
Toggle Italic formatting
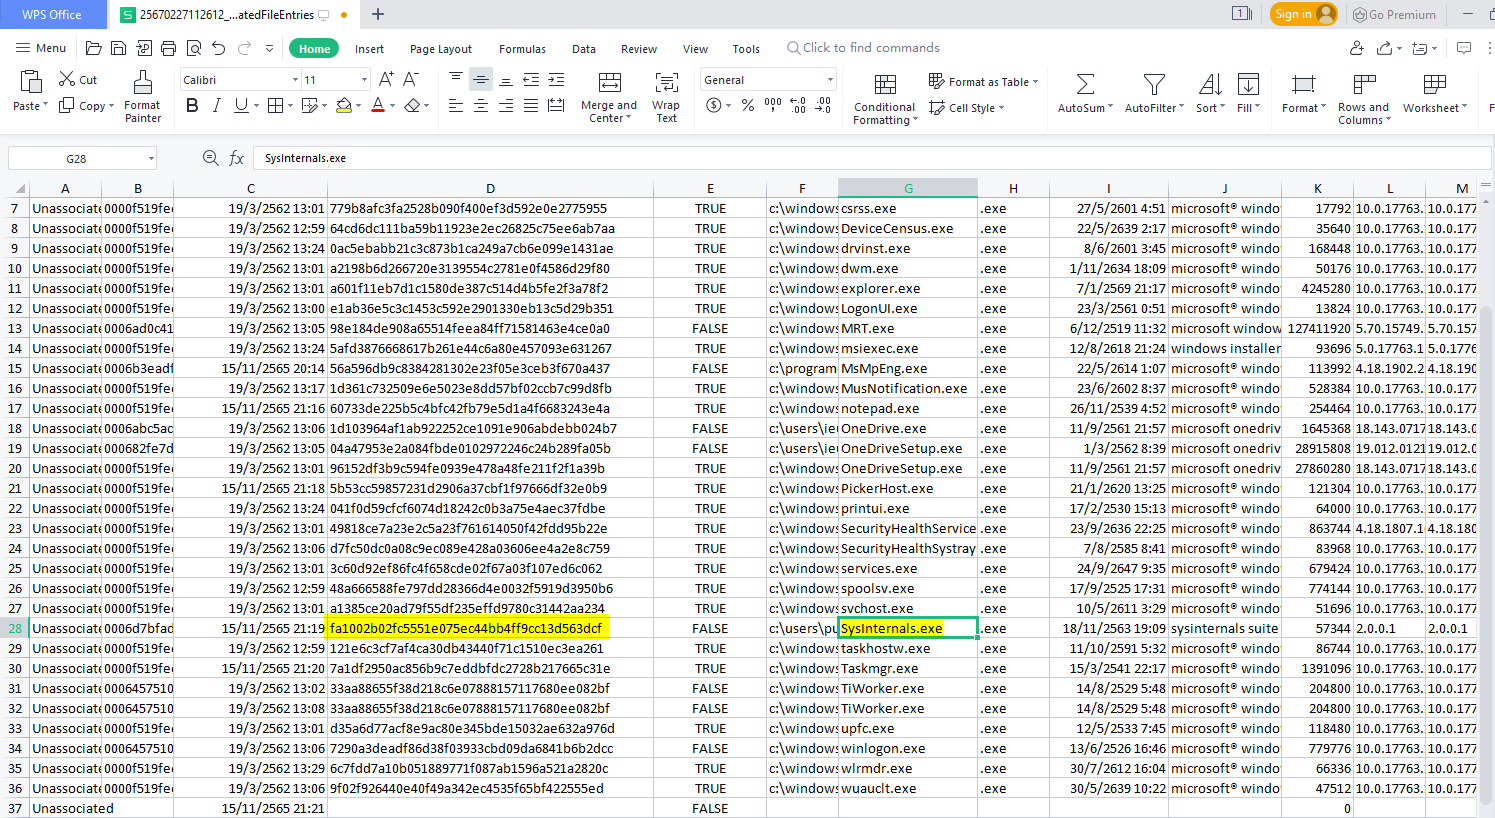(216, 106)
